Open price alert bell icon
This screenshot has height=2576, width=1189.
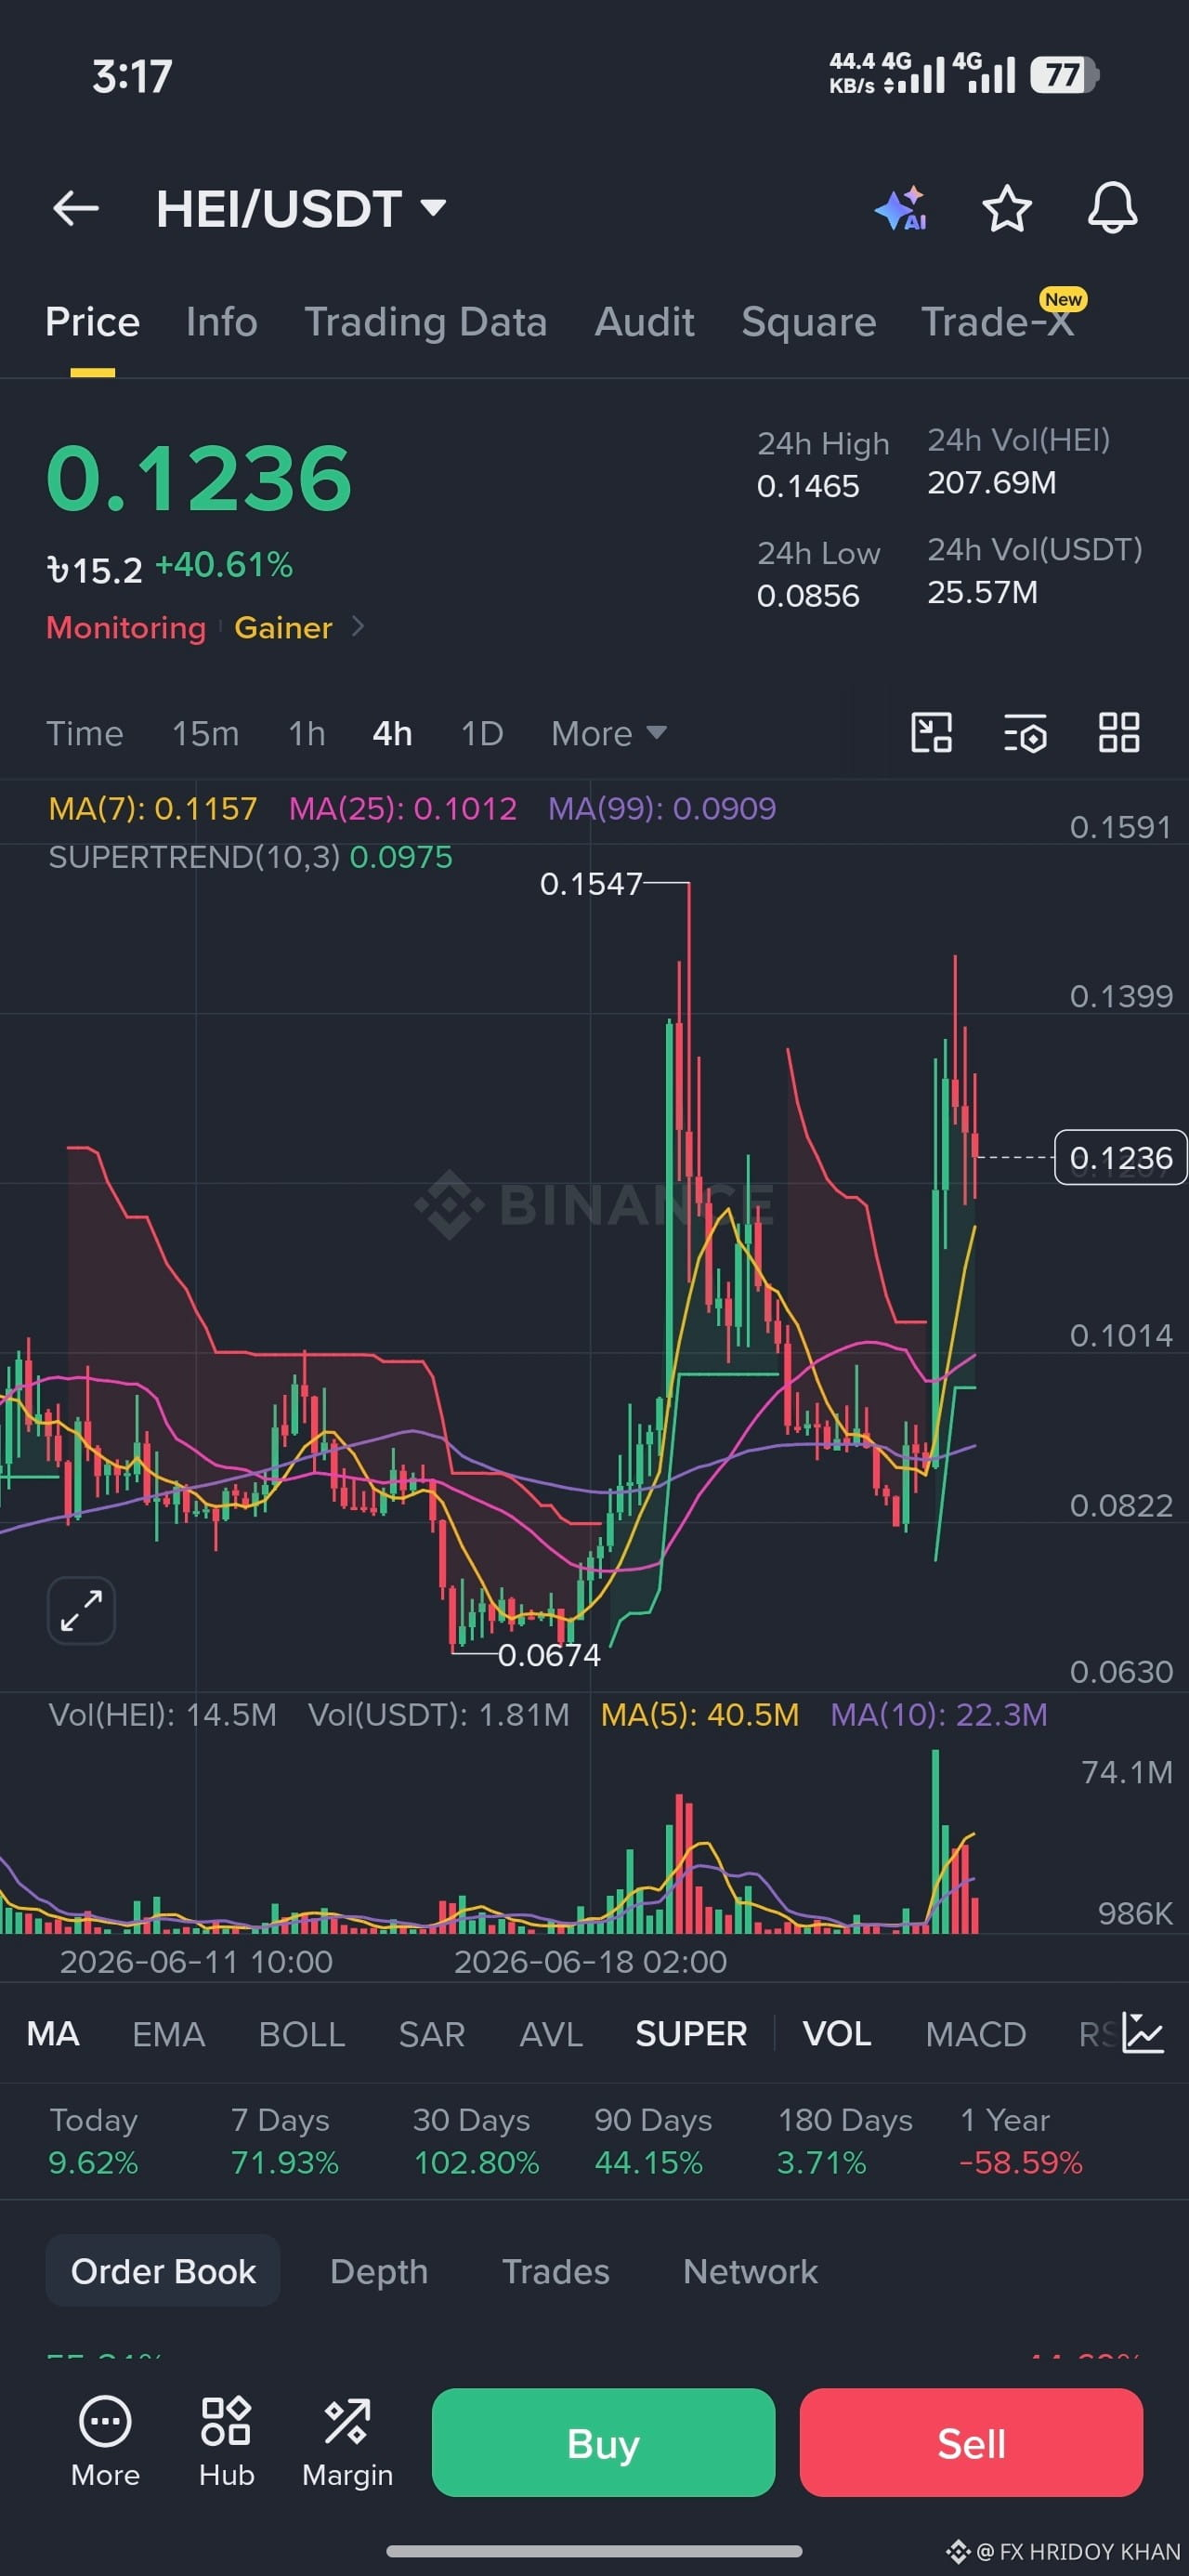[1112, 208]
